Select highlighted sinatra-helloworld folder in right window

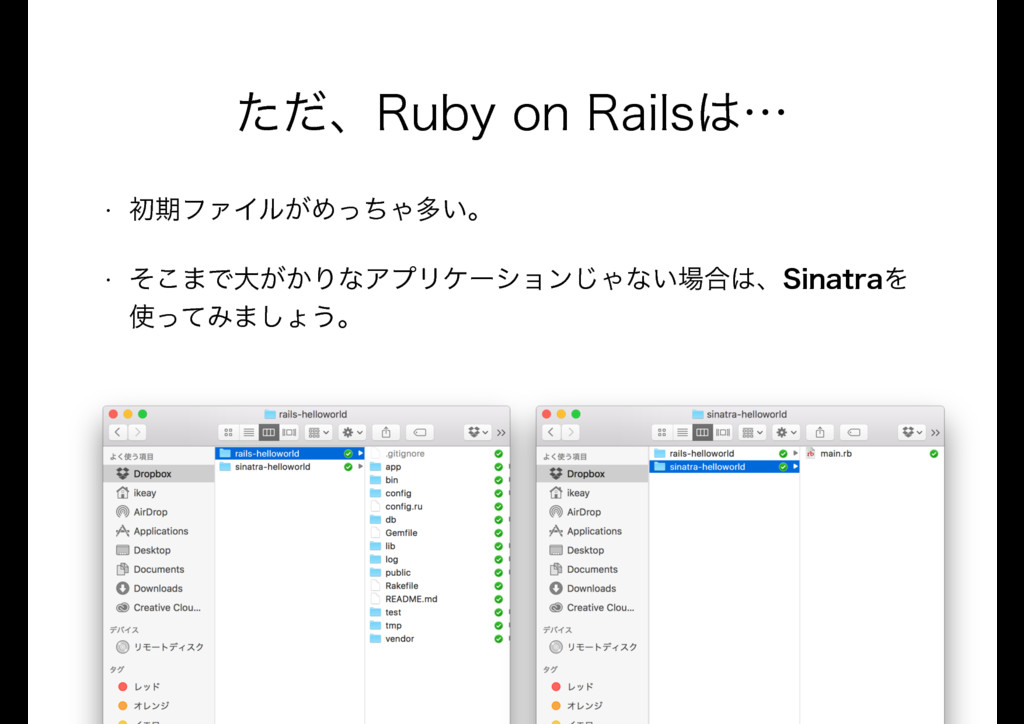pos(724,467)
